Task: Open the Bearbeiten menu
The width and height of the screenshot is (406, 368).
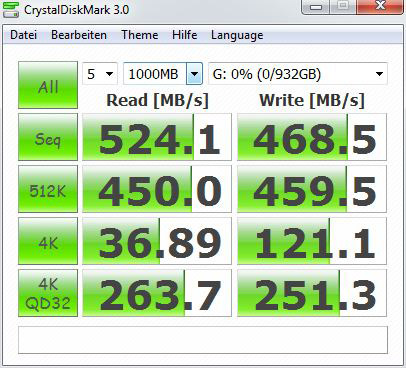Action: pos(79,35)
